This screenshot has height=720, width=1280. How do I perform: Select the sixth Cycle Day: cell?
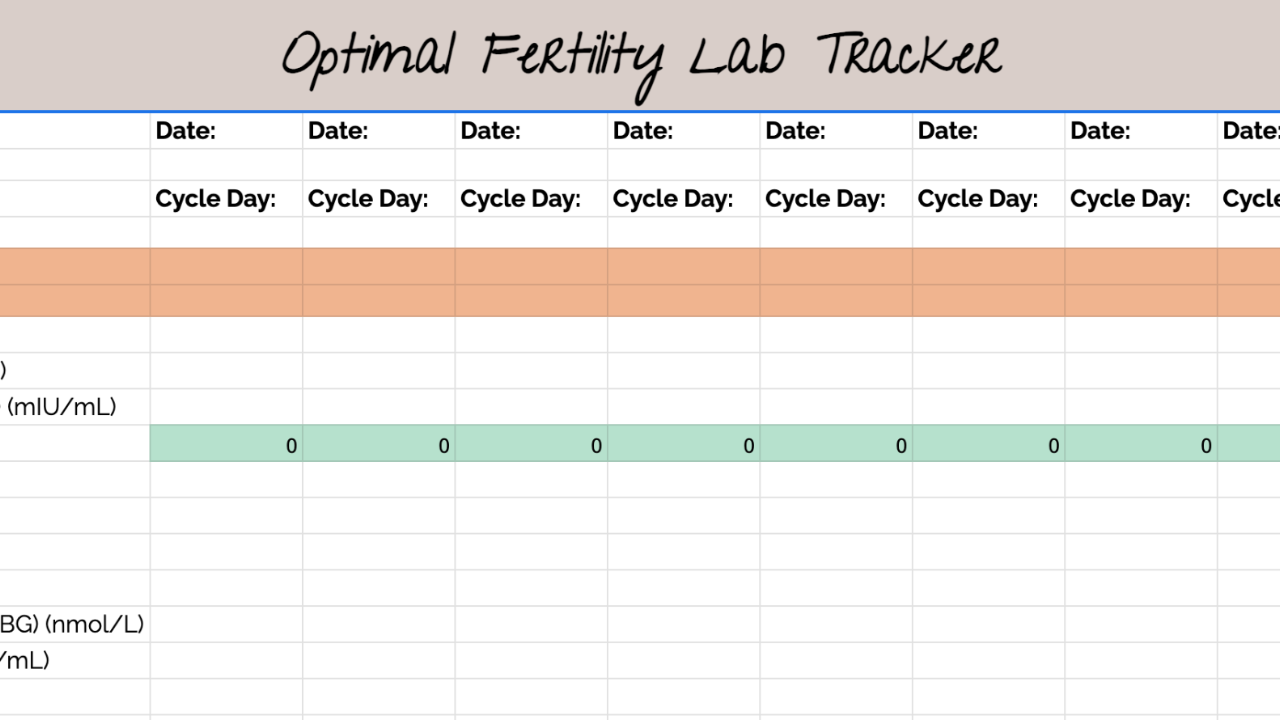tap(988, 199)
